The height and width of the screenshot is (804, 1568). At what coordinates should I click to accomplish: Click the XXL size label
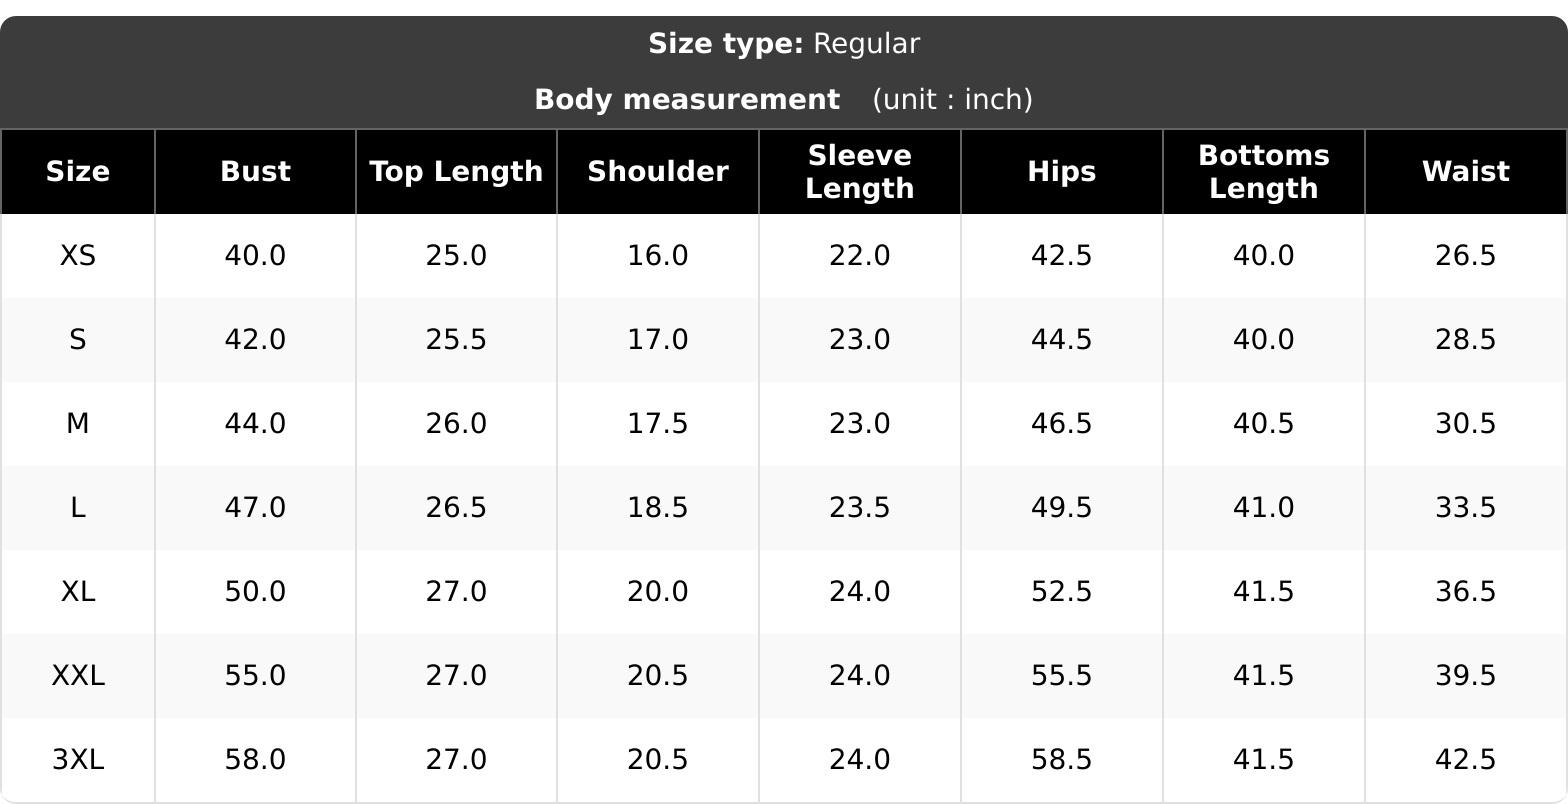coord(78,676)
